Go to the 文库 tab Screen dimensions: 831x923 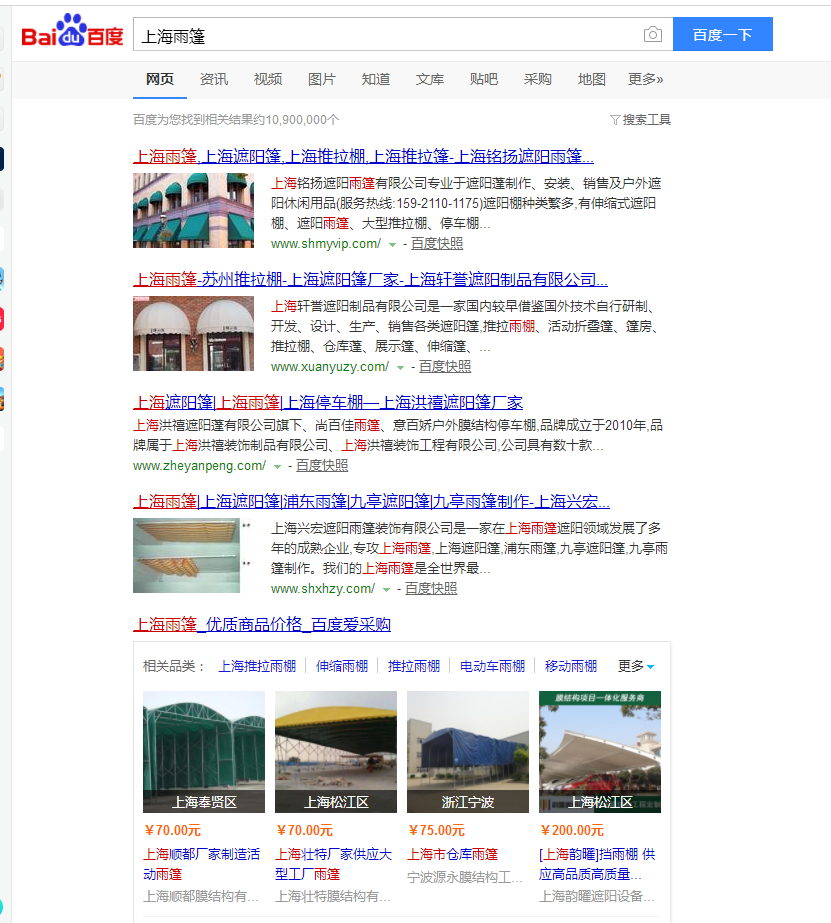click(x=430, y=79)
